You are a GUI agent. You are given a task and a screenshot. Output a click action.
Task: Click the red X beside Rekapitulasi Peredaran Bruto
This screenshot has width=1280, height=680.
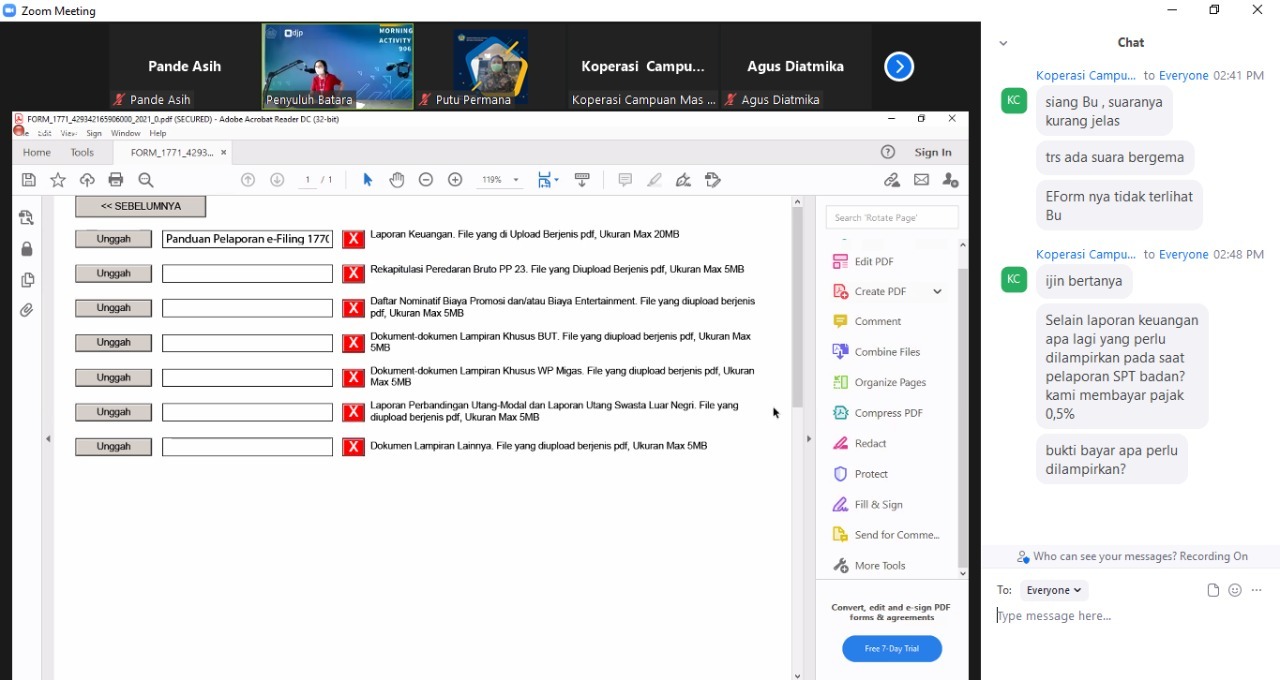[353, 274]
